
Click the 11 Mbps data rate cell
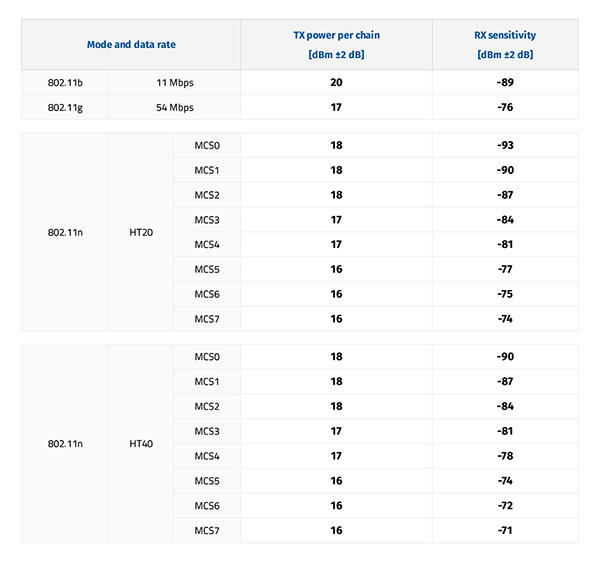pos(174,82)
